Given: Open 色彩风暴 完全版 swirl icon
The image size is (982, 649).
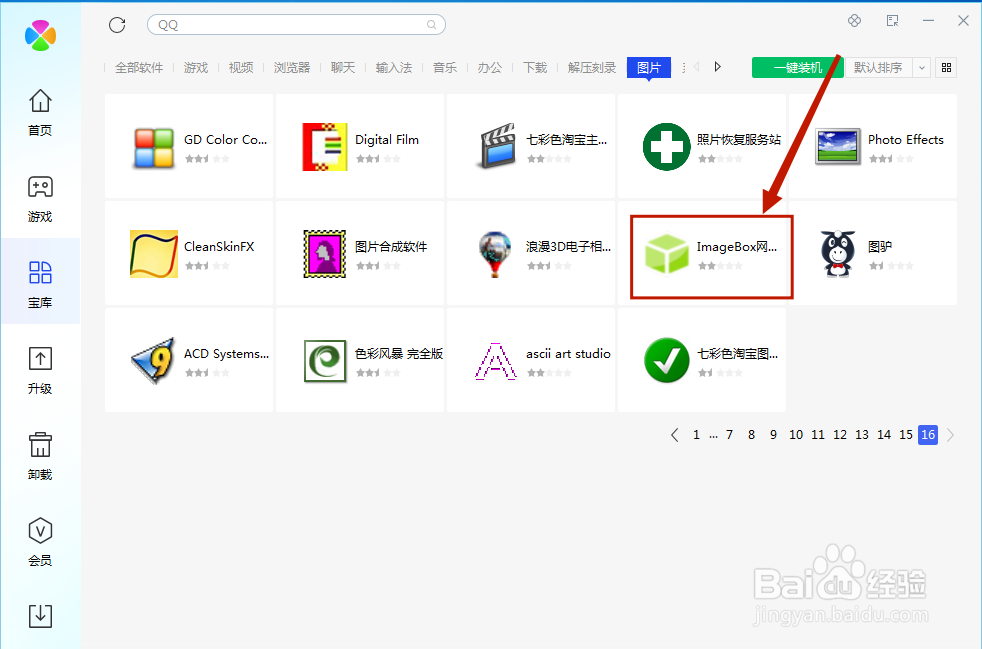Looking at the screenshot, I should coord(324,361).
